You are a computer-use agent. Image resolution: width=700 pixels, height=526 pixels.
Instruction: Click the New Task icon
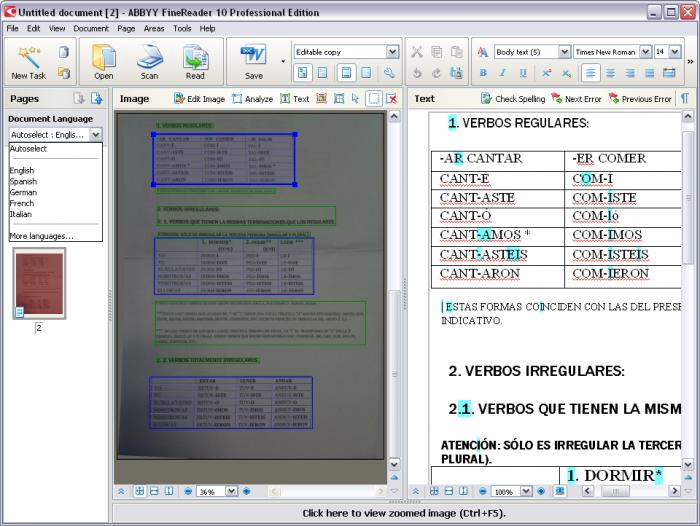27,58
